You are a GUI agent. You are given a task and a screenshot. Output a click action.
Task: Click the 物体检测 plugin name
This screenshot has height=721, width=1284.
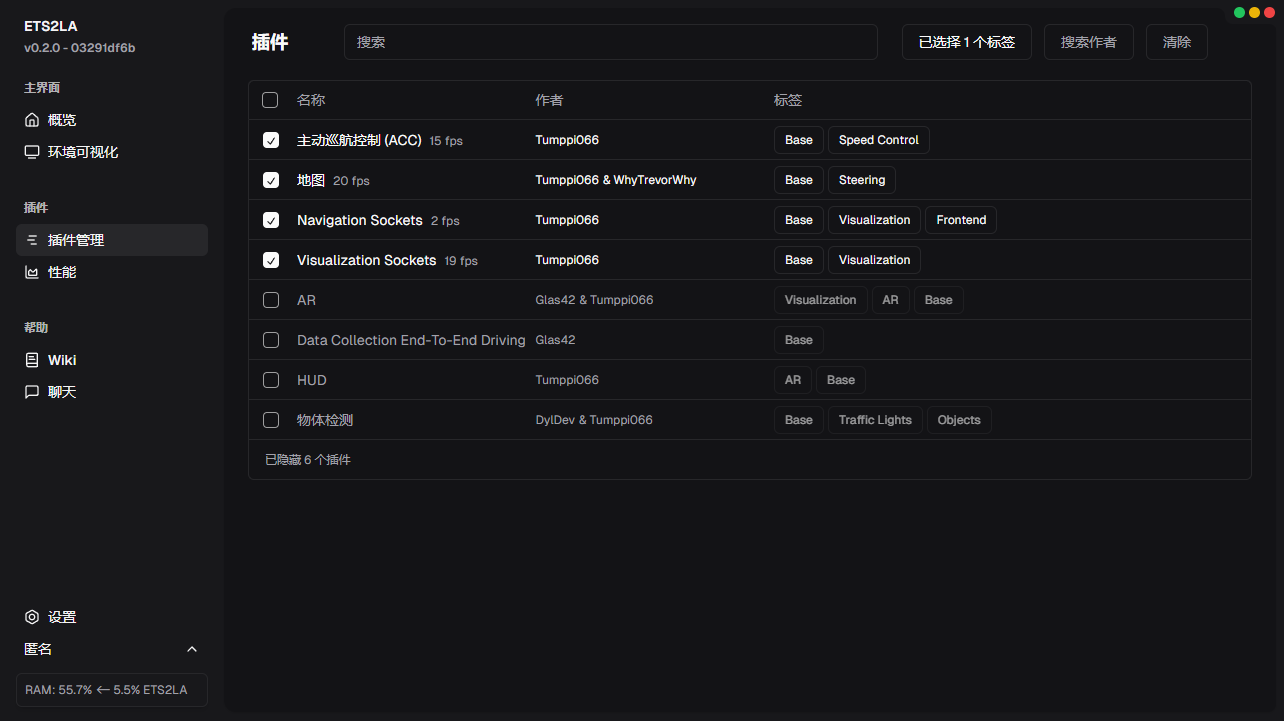(x=325, y=420)
